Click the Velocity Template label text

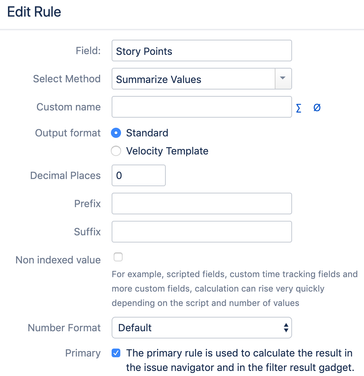167,151
